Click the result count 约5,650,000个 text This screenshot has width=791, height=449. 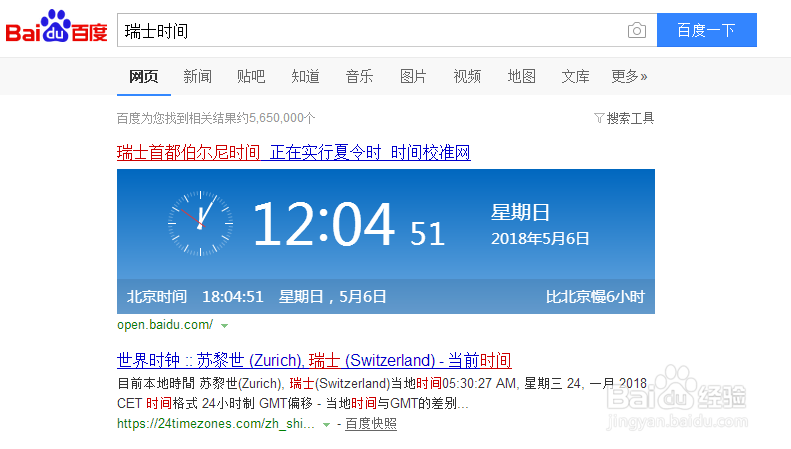tap(276, 118)
